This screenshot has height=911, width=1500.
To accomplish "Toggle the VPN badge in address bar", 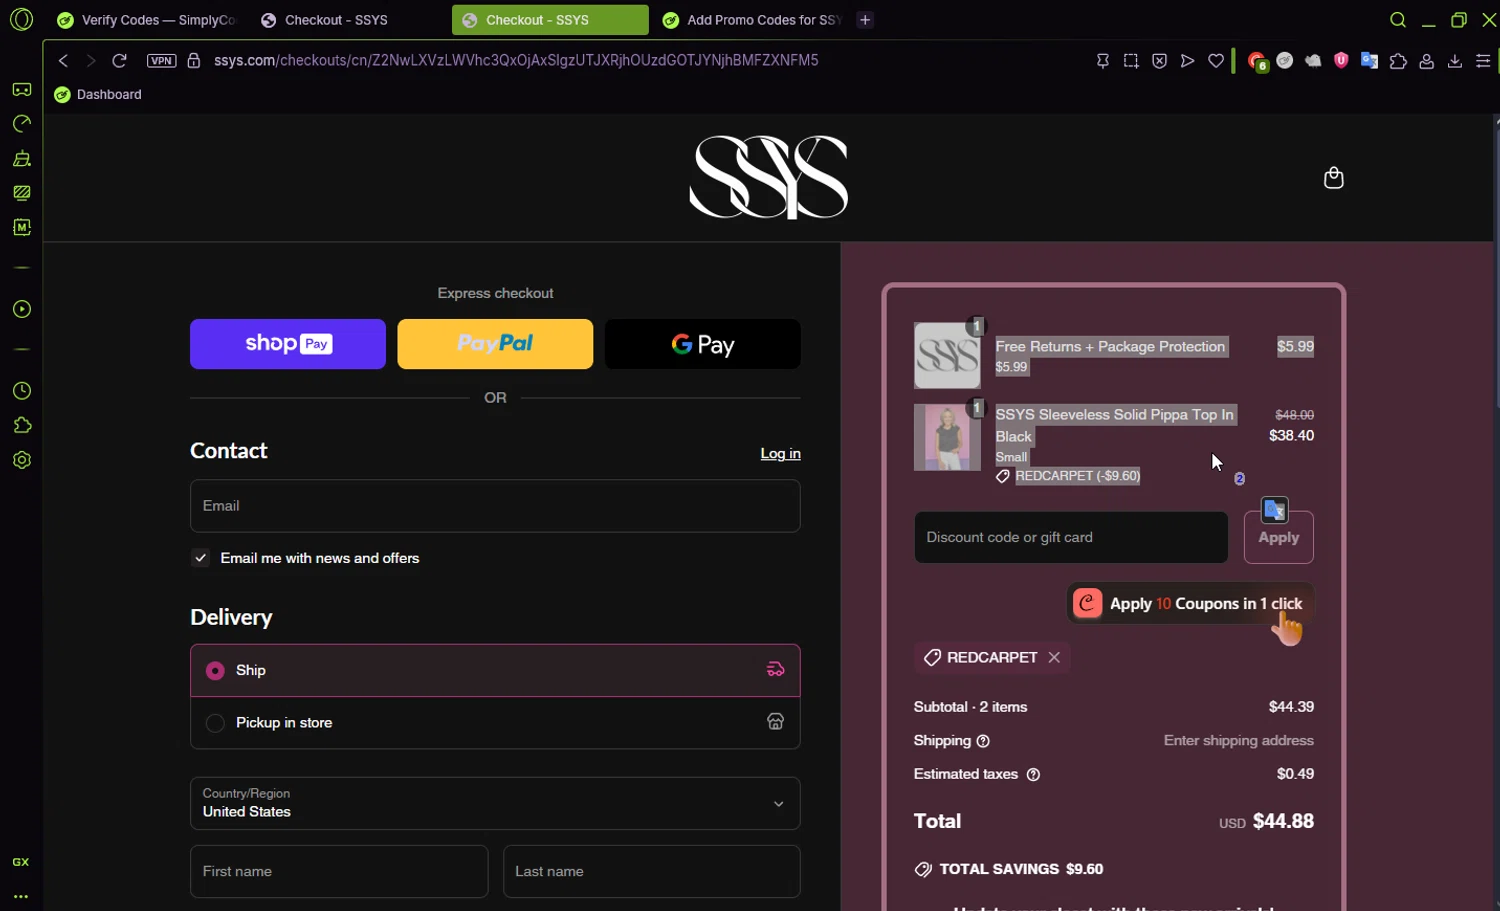I will click(x=161, y=61).
